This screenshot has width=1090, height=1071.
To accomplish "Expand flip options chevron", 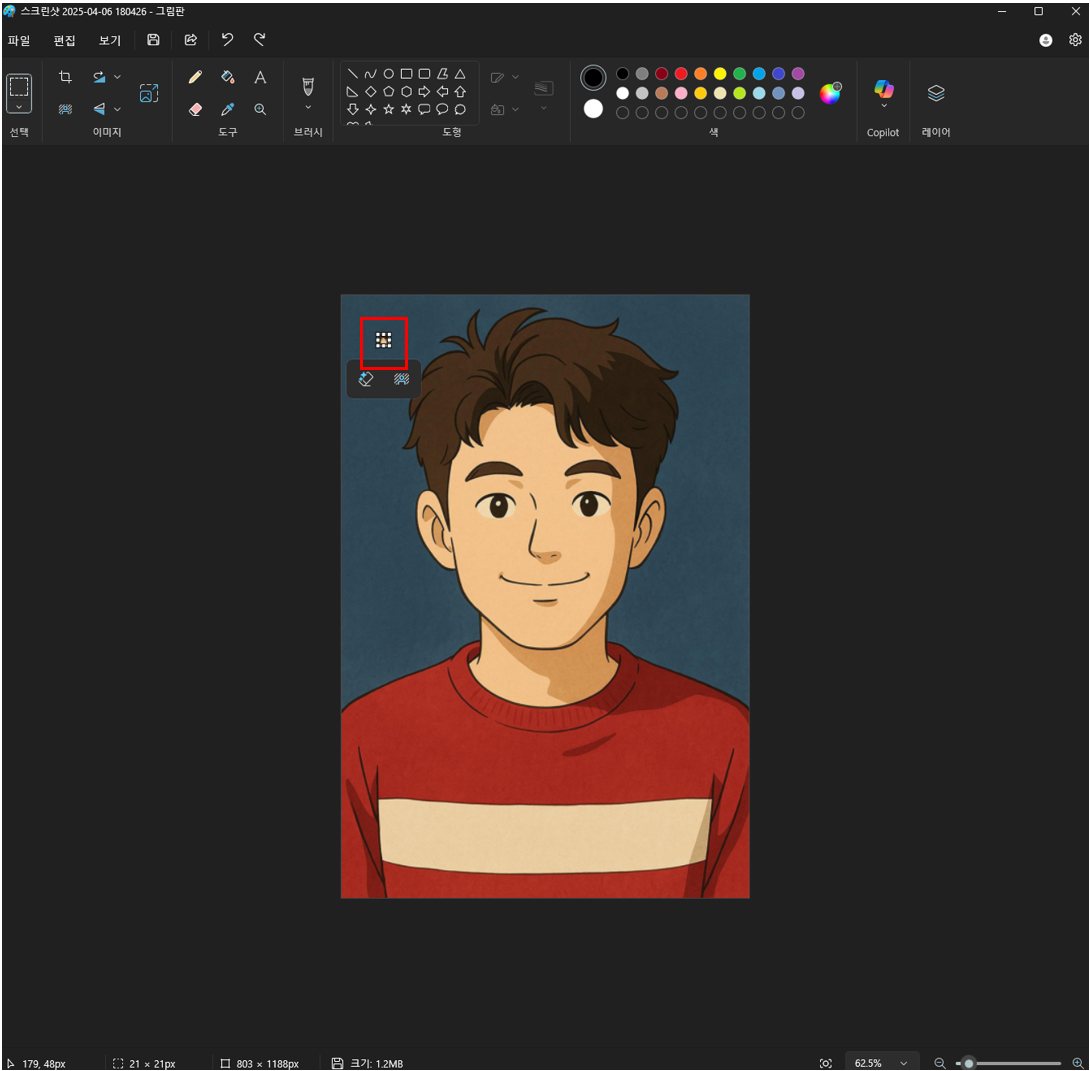I will click(117, 109).
